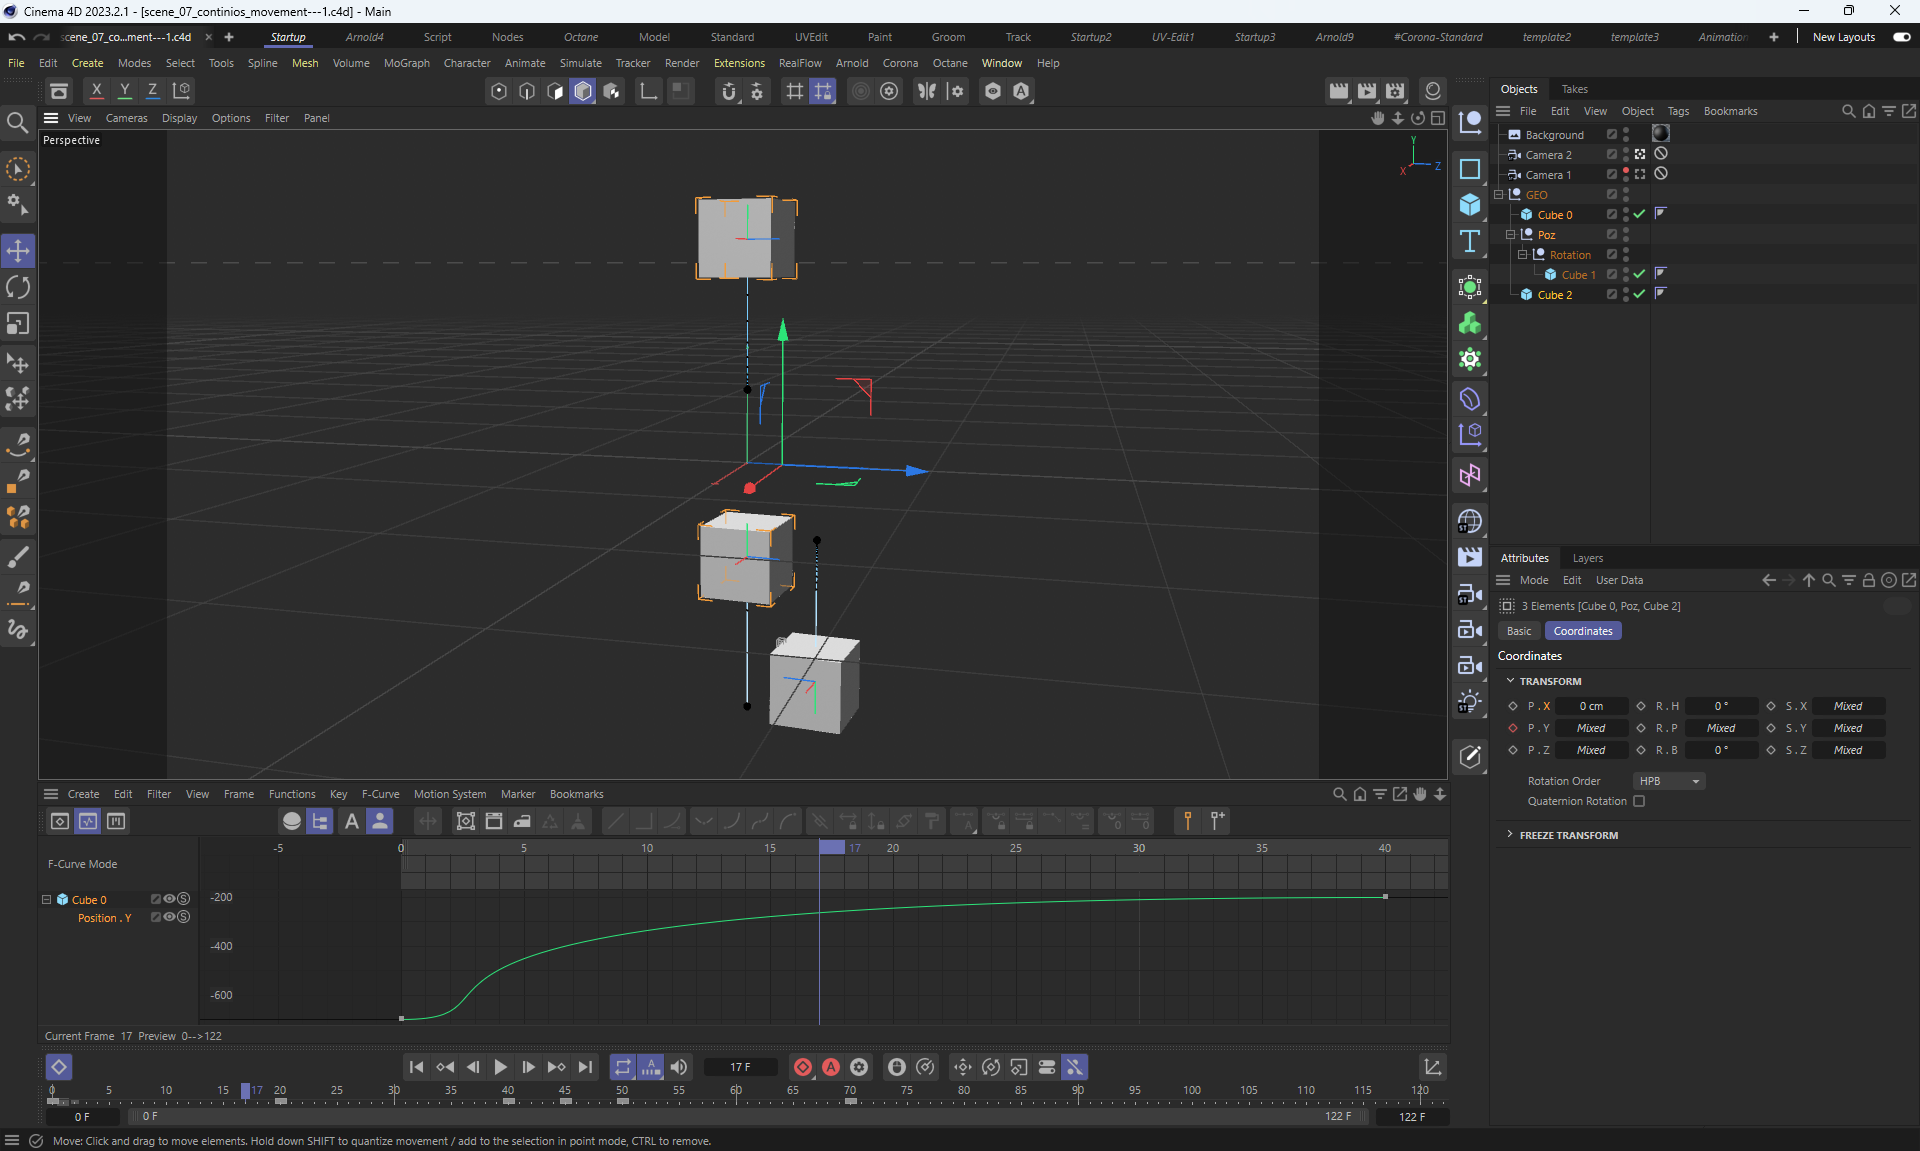Collapse the GEO group in Objects tree
Image resolution: width=1920 pixels, height=1151 pixels.
tap(1499, 195)
